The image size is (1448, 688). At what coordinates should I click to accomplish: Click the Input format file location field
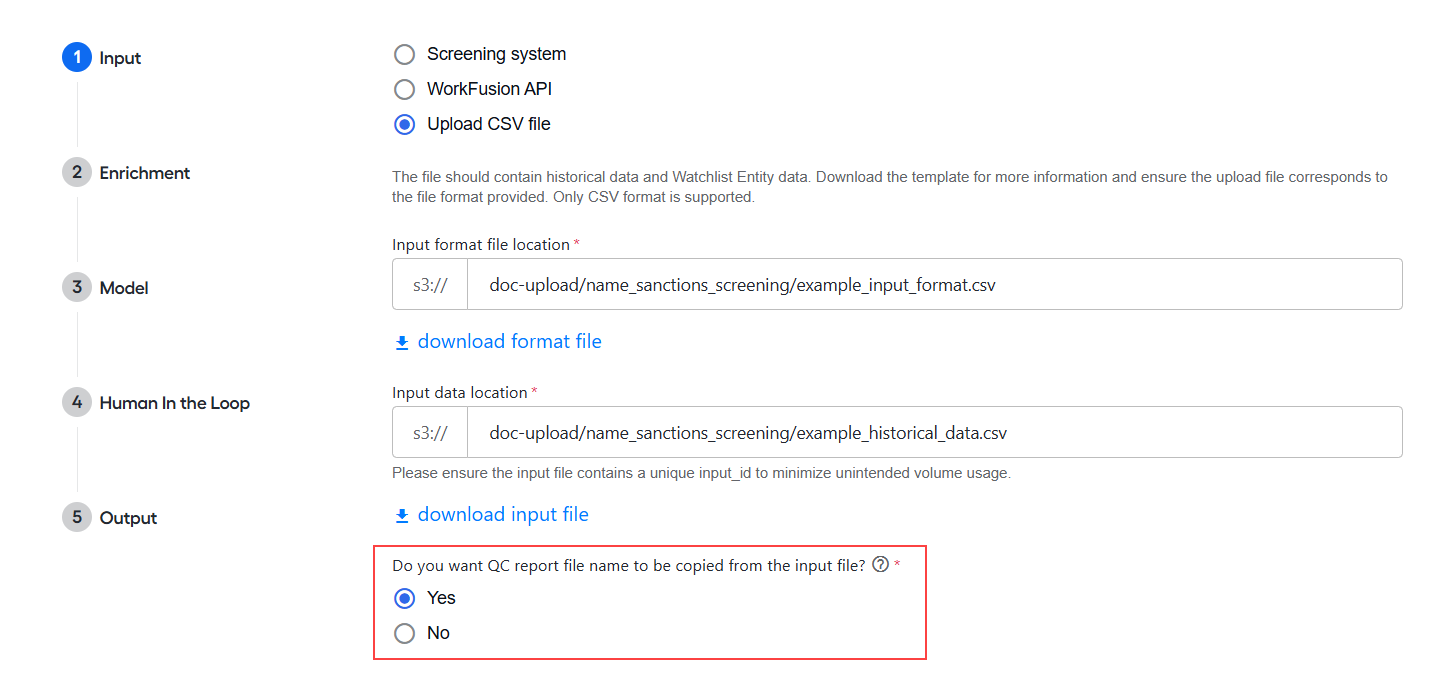tap(897, 284)
